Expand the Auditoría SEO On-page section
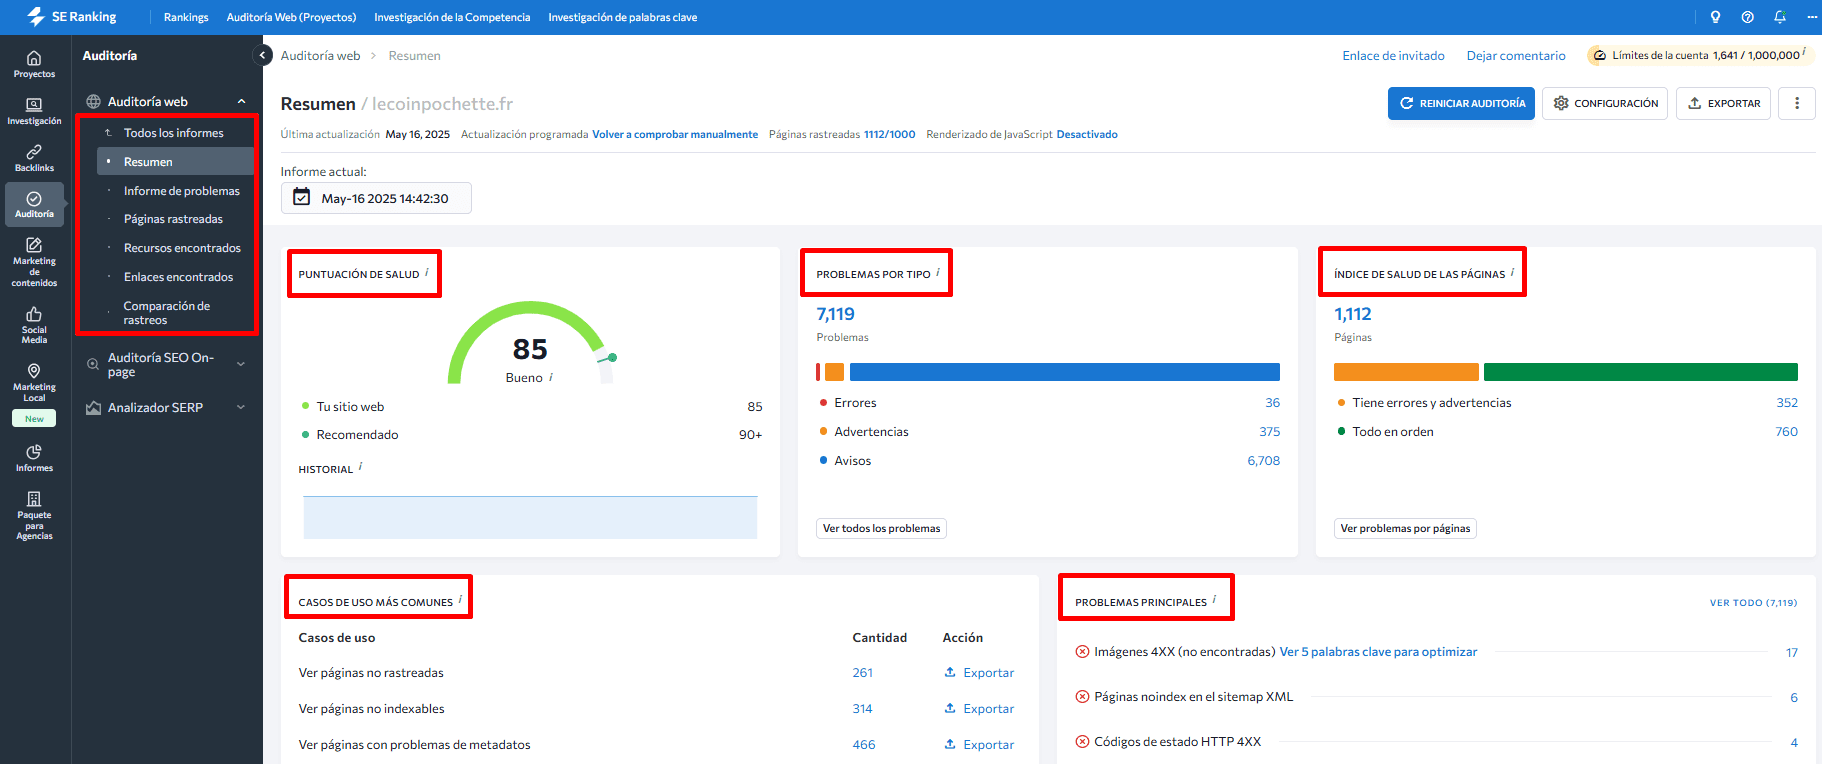 point(241,364)
